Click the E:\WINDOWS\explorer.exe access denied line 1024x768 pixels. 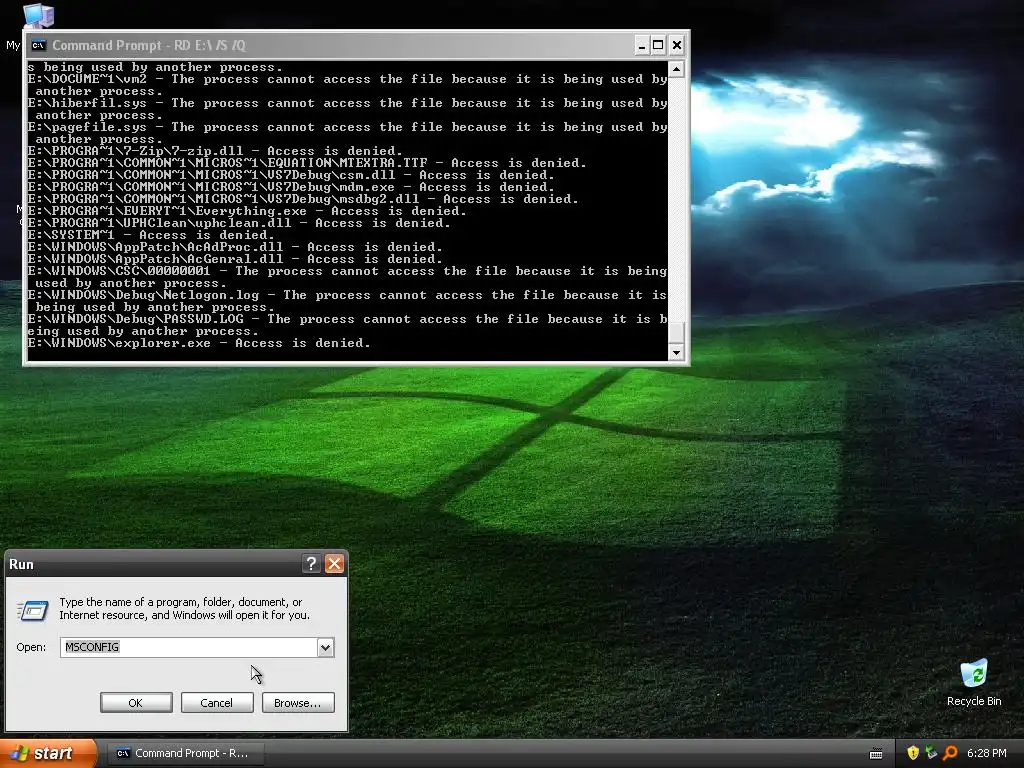199,343
